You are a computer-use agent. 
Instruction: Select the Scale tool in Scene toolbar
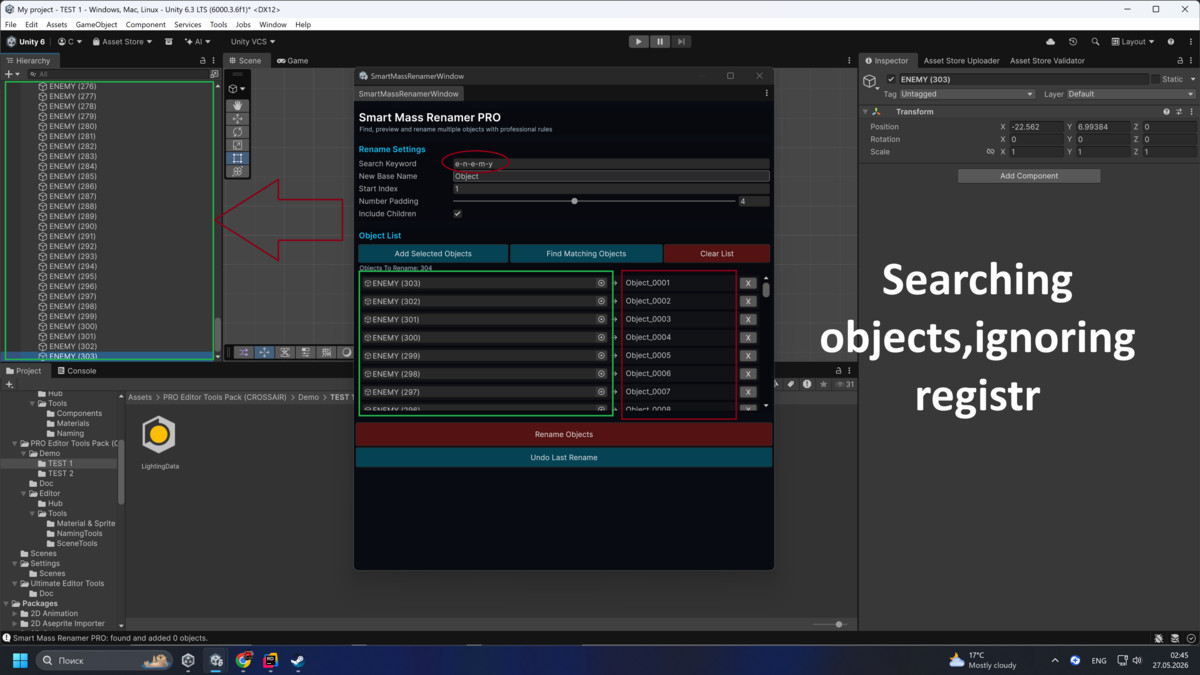click(237, 145)
